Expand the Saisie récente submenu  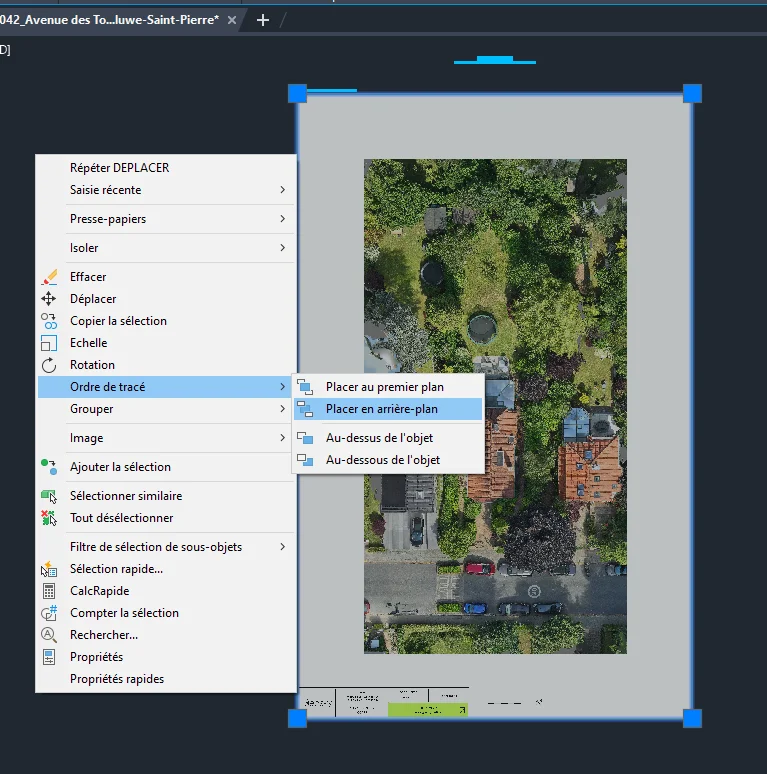coord(282,190)
